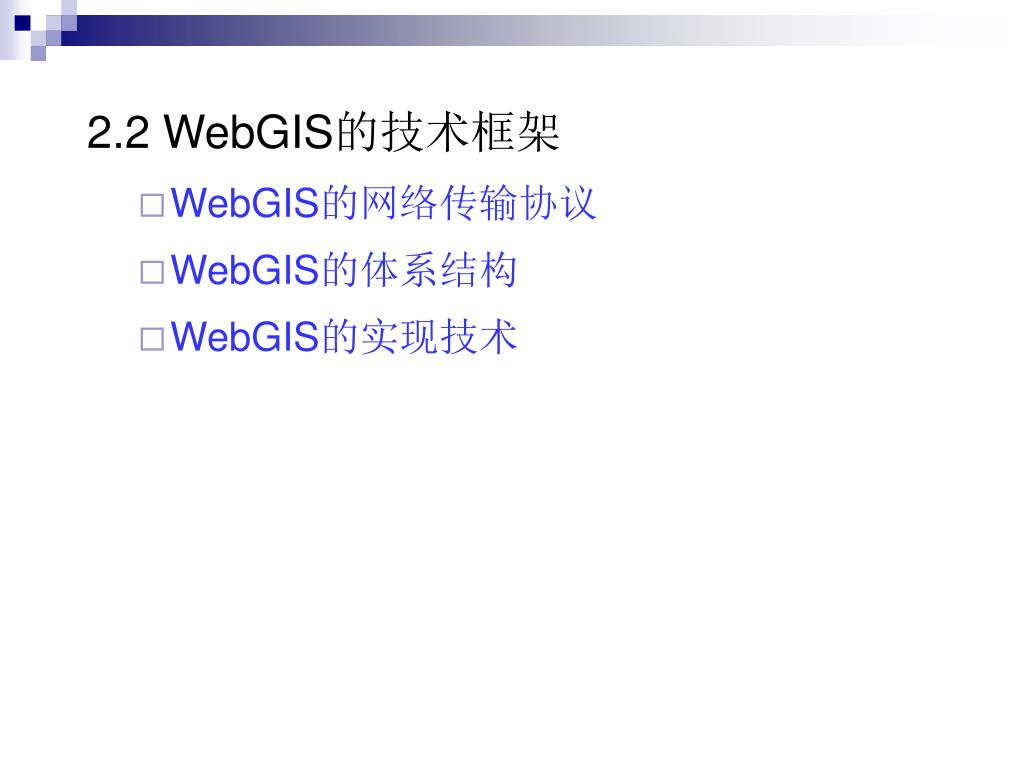Click the 网络传输协议 characters in first bullet
The height and width of the screenshot is (768, 1024).
tap(479, 203)
